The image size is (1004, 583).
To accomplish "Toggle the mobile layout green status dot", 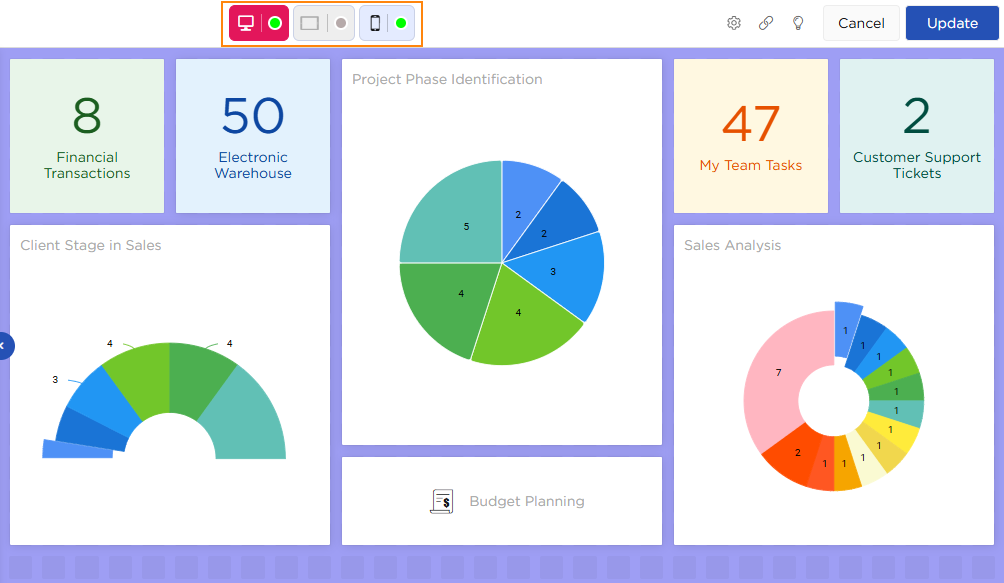I will pyautogui.click(x=401, y=23).
